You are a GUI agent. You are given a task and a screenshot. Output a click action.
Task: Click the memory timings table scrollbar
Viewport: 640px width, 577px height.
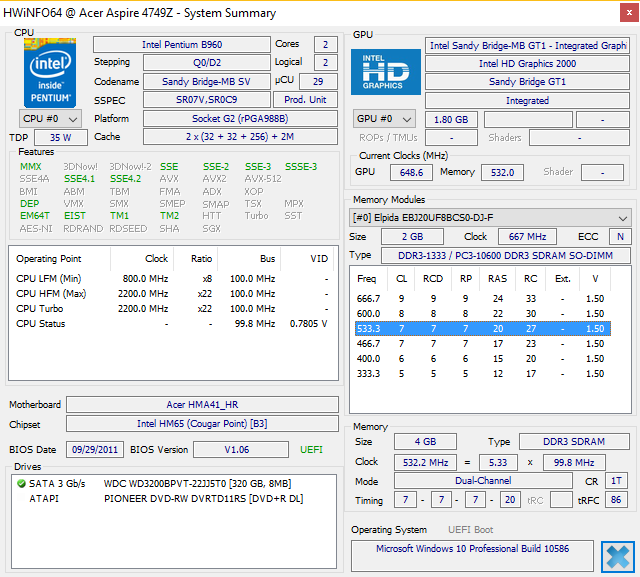coord(623,340)
